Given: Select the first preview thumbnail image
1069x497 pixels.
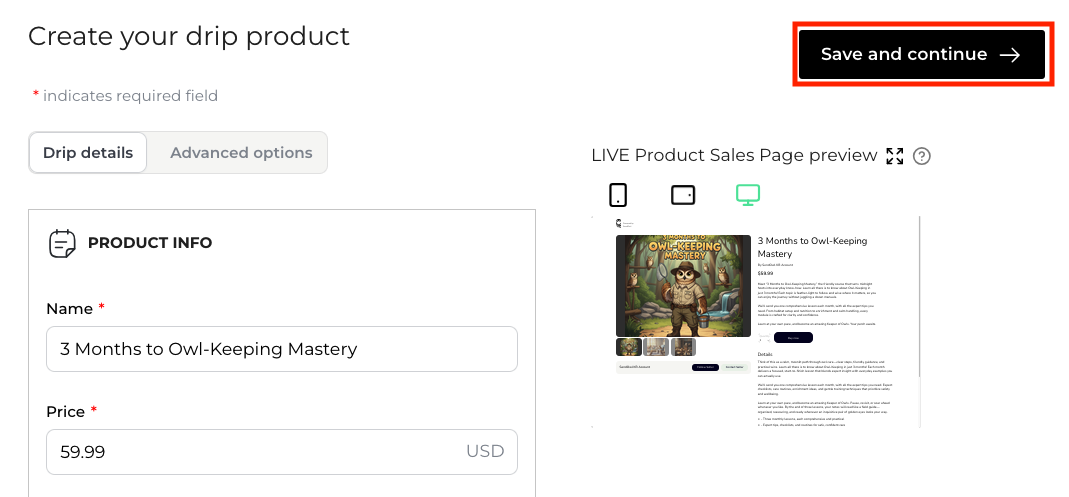Looking at the screenshot, I should (x=629, y=347).
